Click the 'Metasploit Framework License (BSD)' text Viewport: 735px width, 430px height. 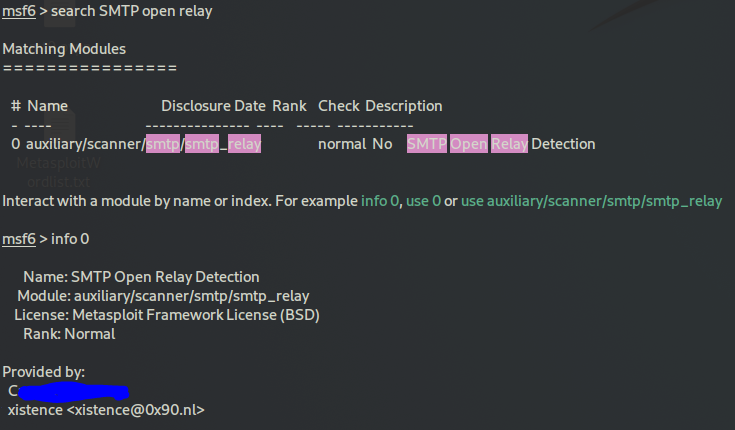tap(196, 315)
